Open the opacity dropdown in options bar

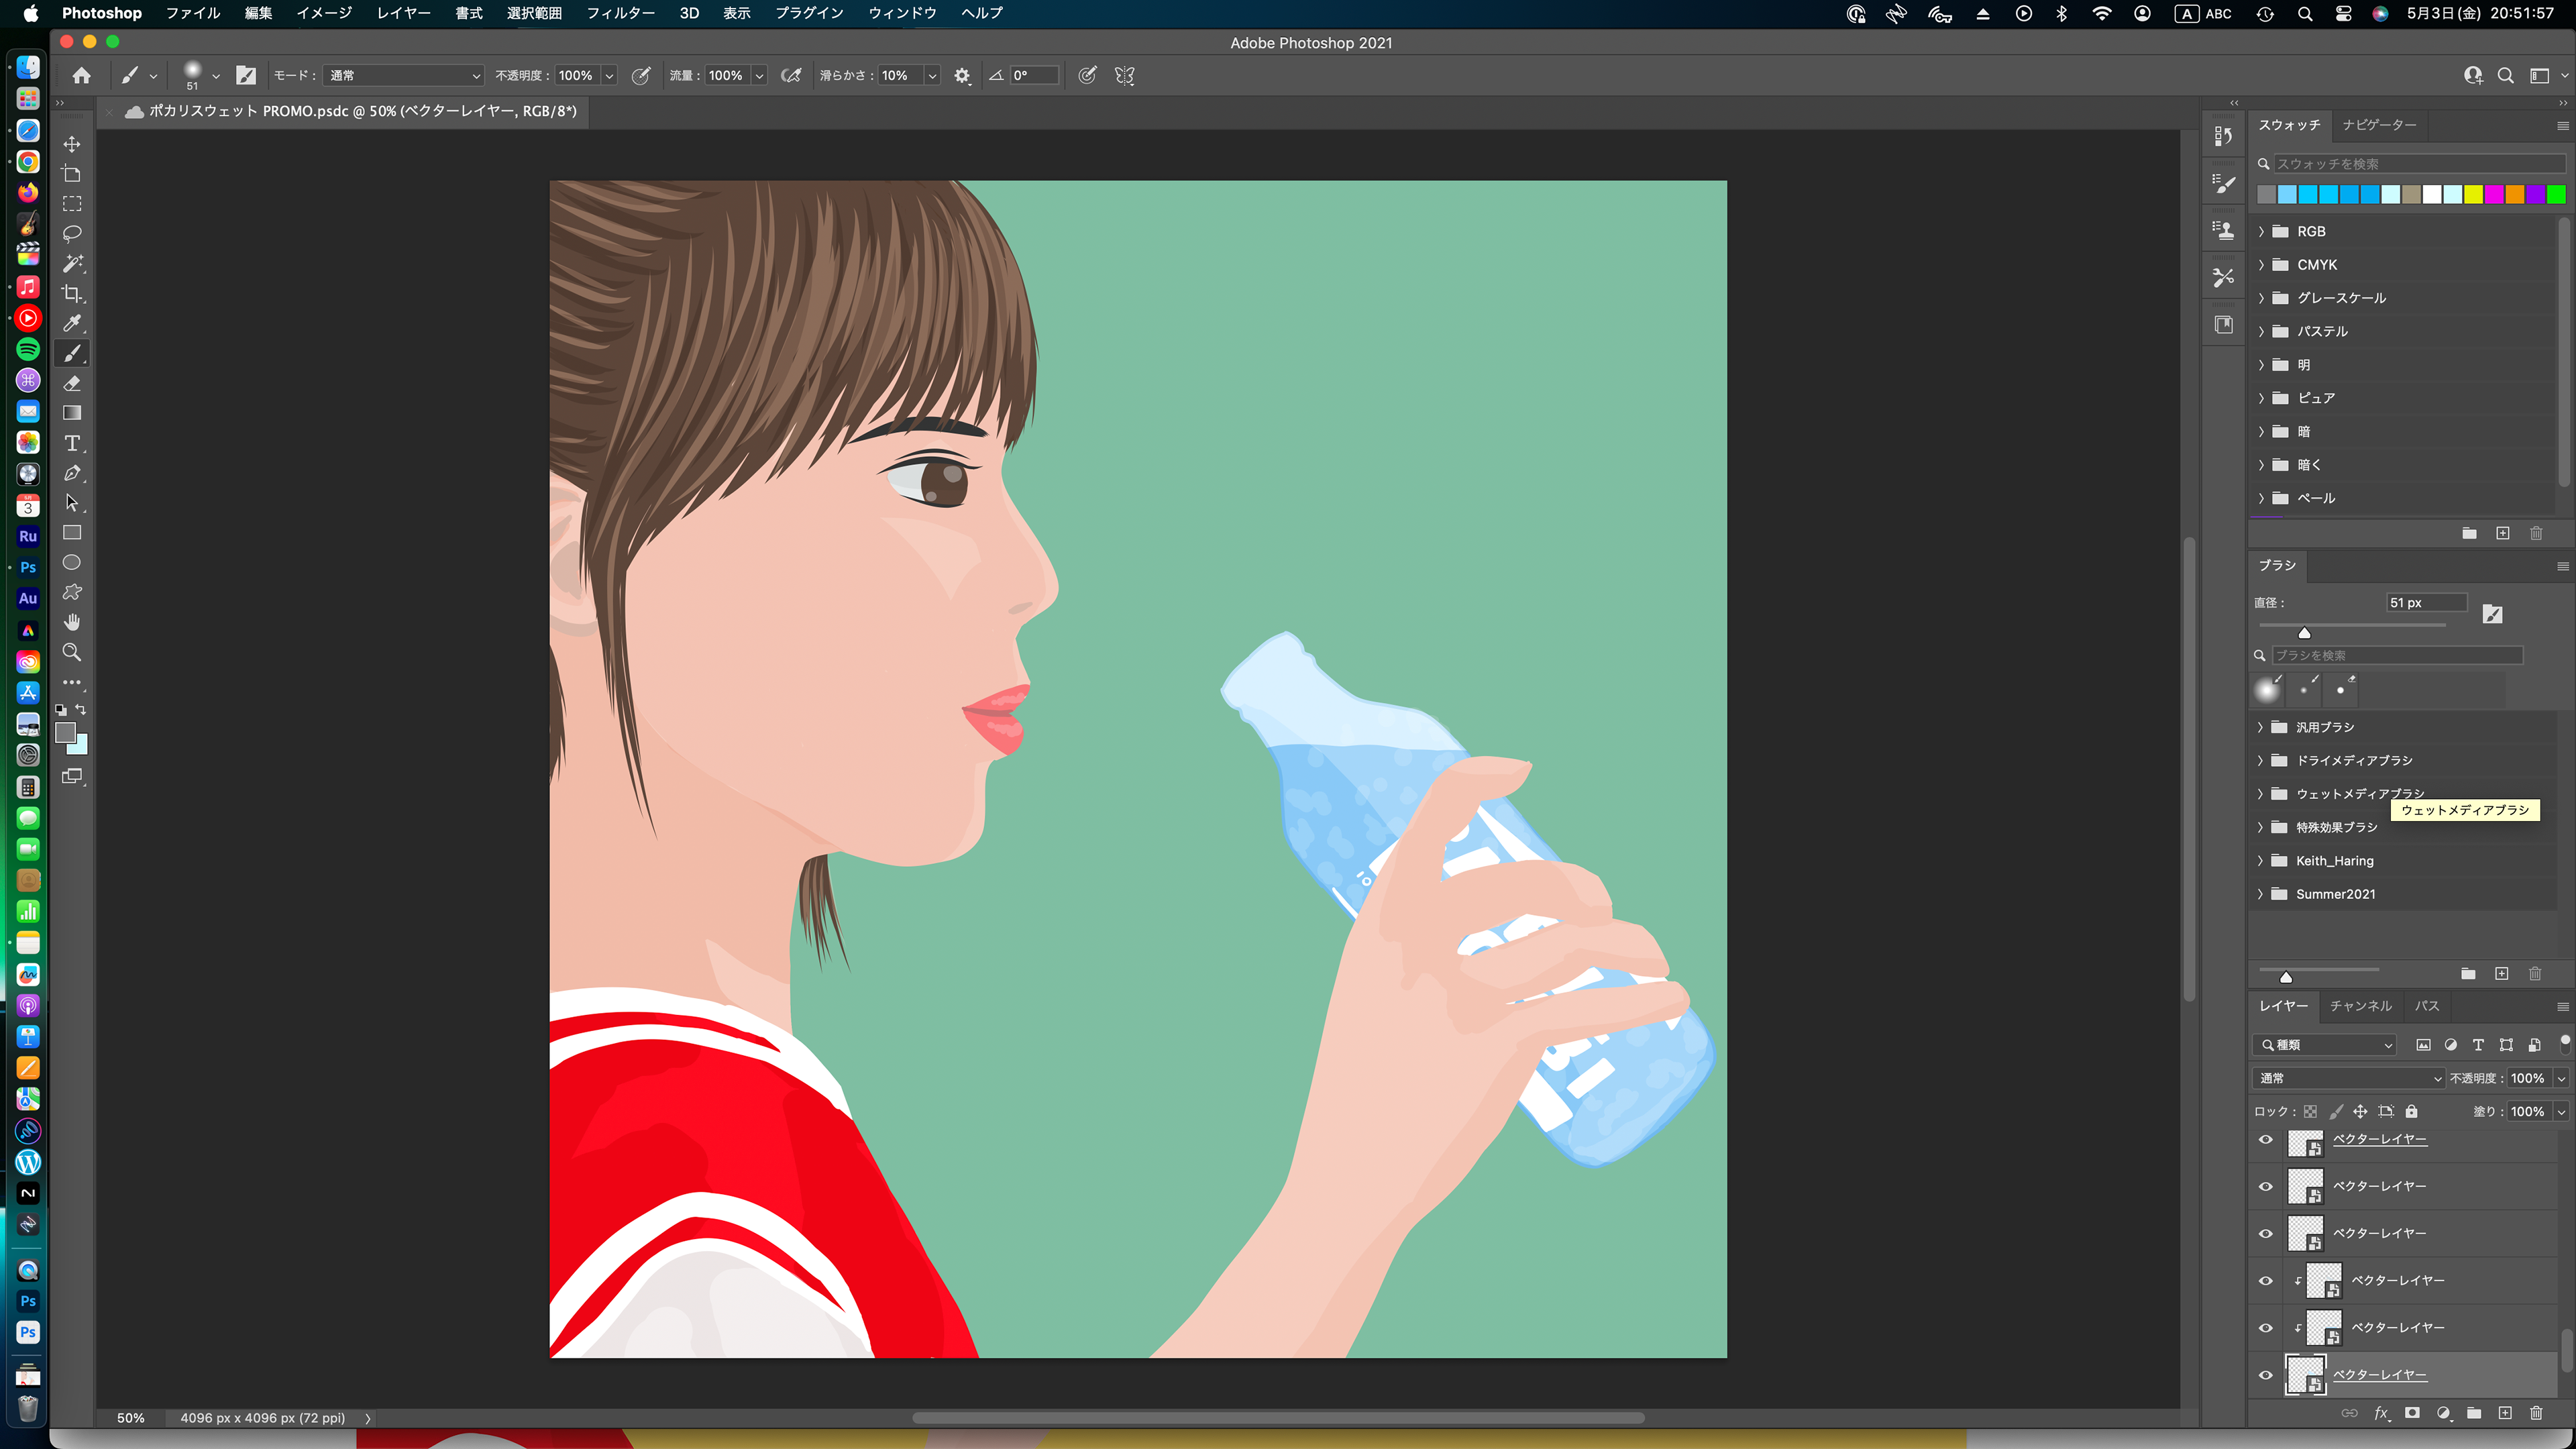tap(609, 76)
